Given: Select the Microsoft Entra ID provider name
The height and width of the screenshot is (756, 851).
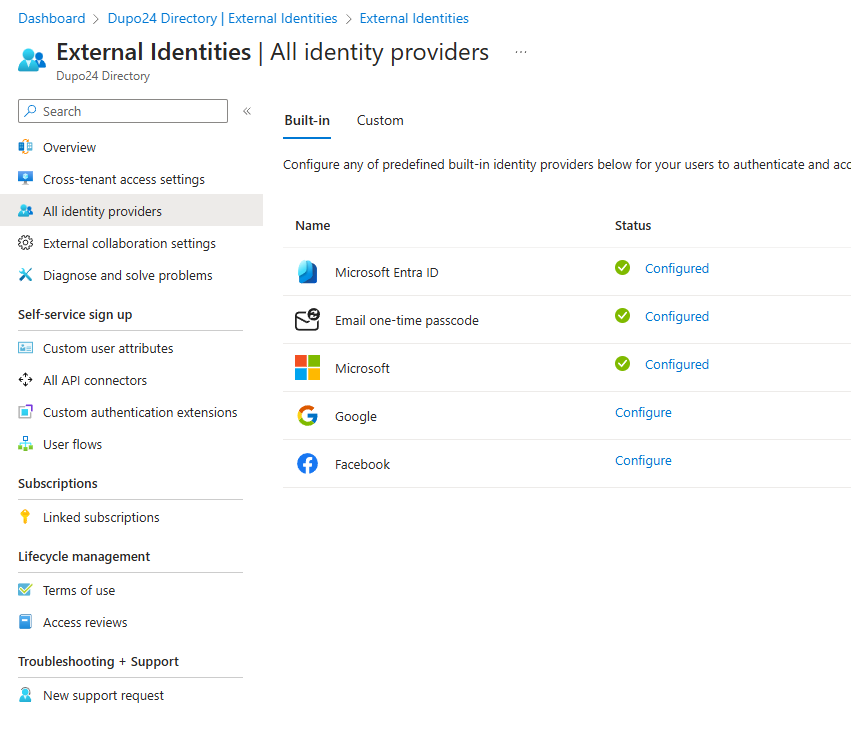Looking at the screenshot, I should point(386,272).
